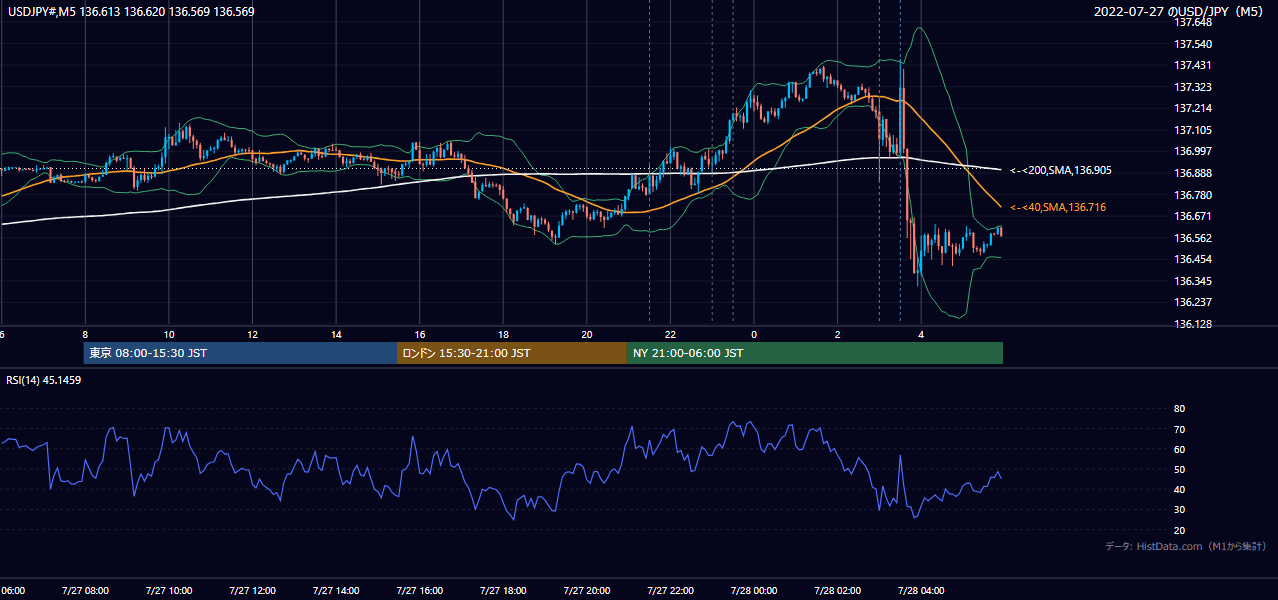
Task: Click price axis value 136.128
Action: pos(1193,324)
